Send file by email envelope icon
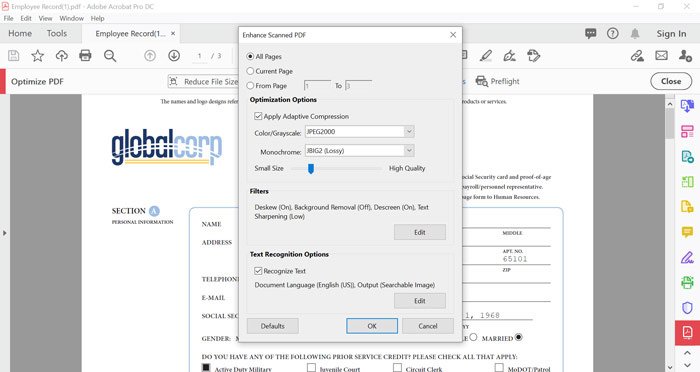 tap(661, 56)
